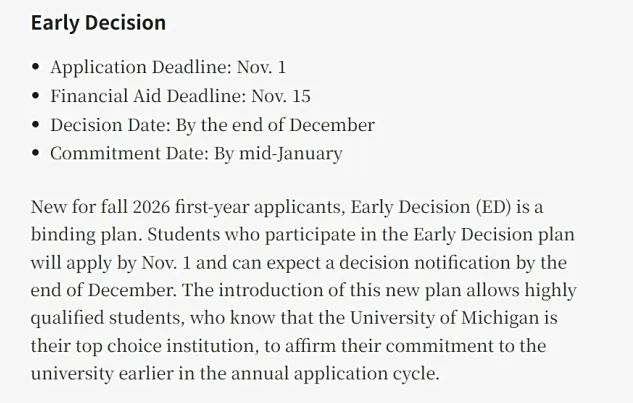Click the Early Decision heading
Screen dimensions: 633x403
[98, 23]
